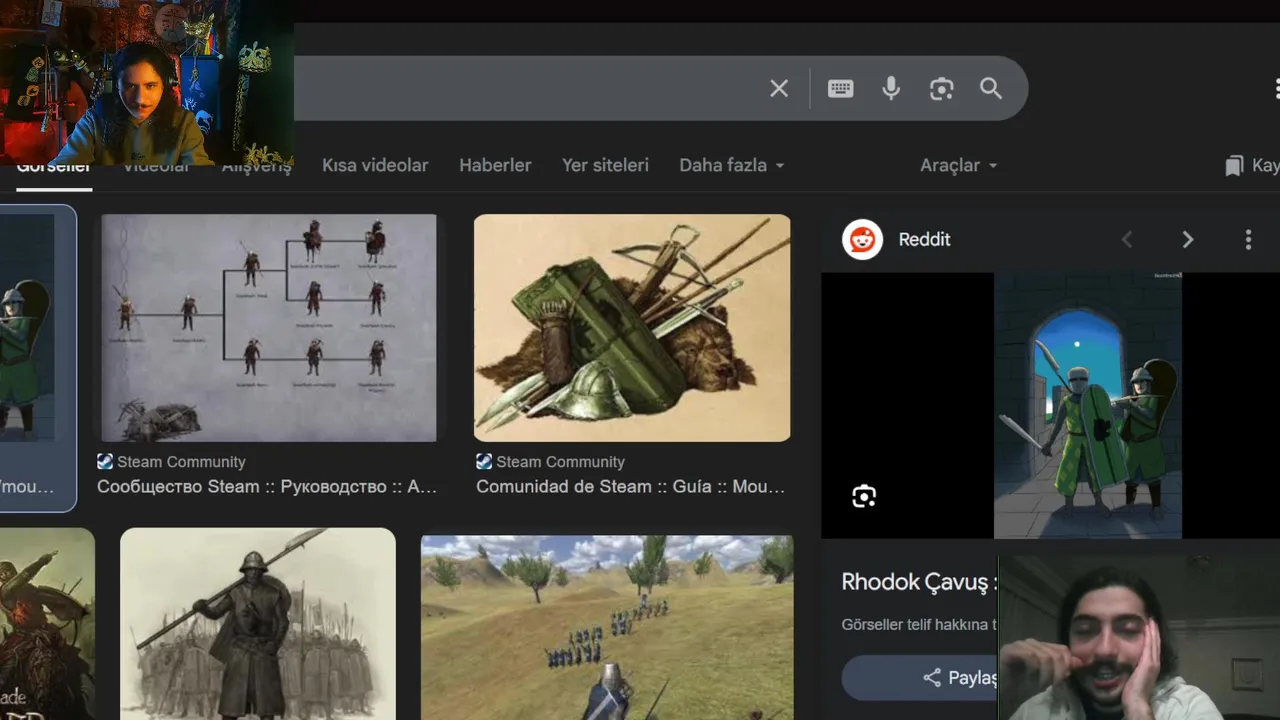
Task: Open the on-screen keyboard input tool
Action: [840, 89]
